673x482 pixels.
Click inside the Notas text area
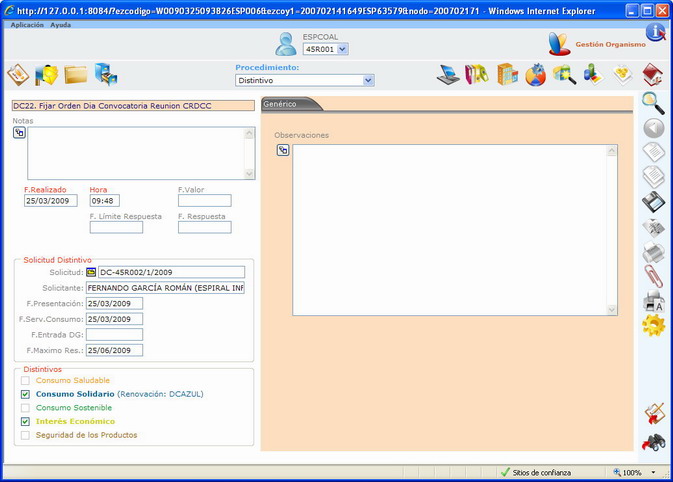[136, 153]
